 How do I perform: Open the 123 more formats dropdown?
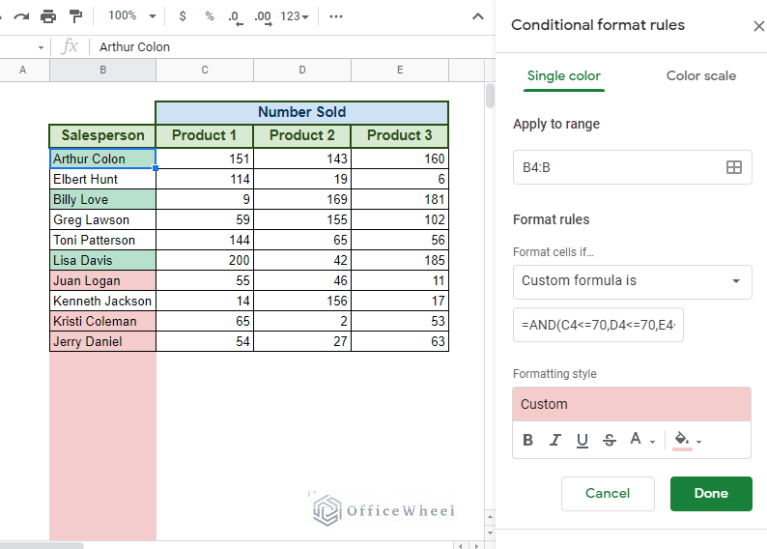[x=295, y=16]
